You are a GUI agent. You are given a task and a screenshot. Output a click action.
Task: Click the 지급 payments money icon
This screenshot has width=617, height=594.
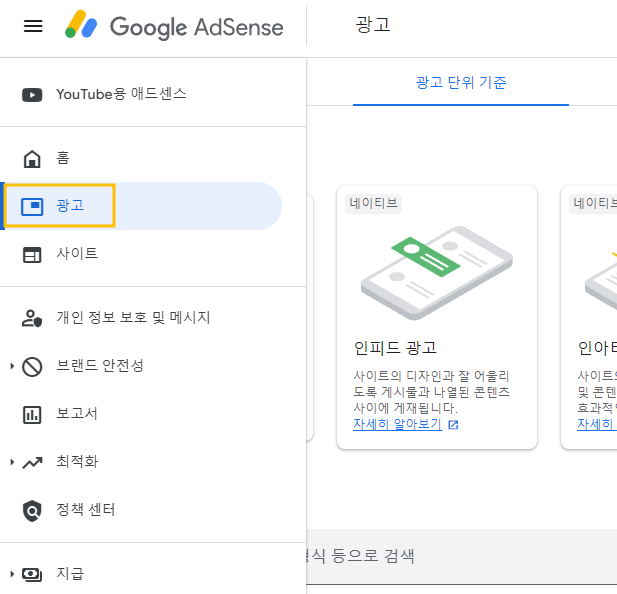[x=32, y=575]
